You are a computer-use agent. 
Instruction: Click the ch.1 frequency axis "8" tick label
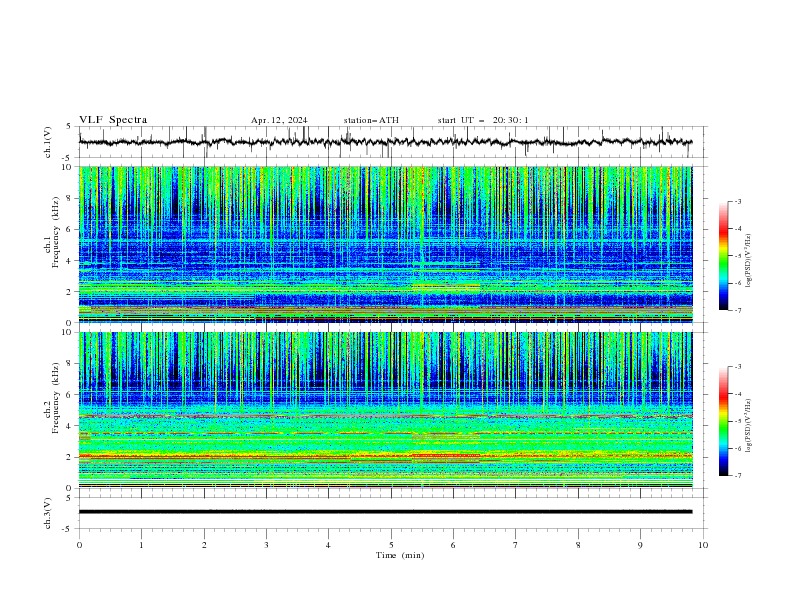tap(70, 198)
